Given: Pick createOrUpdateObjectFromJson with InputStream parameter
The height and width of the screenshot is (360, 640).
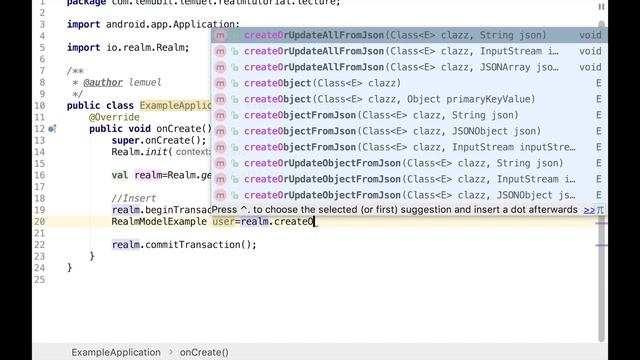Looking at the screenshot, I should click(409, 179).
